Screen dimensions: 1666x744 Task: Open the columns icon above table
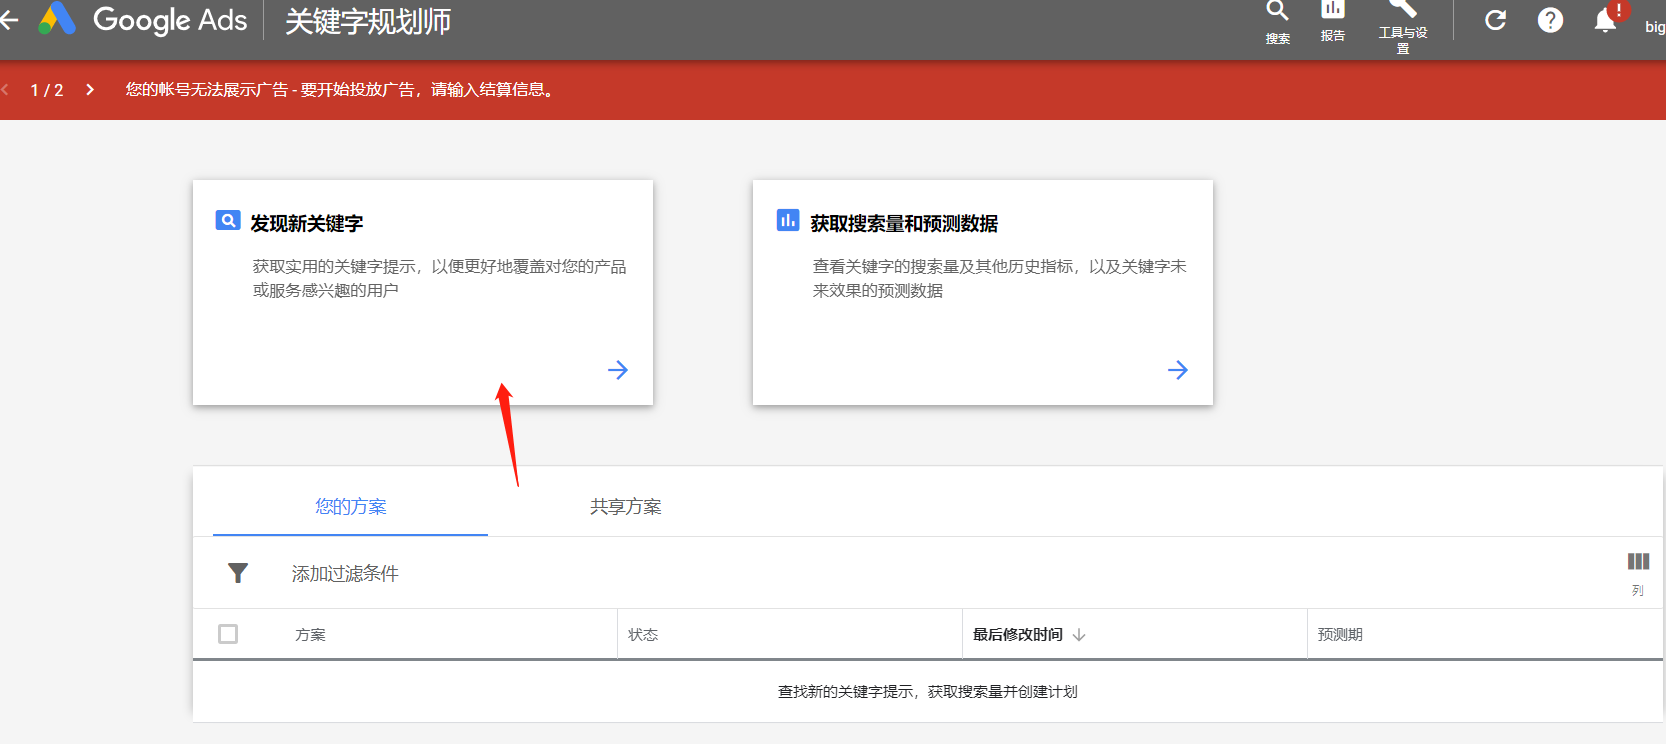coord(1638,562)
